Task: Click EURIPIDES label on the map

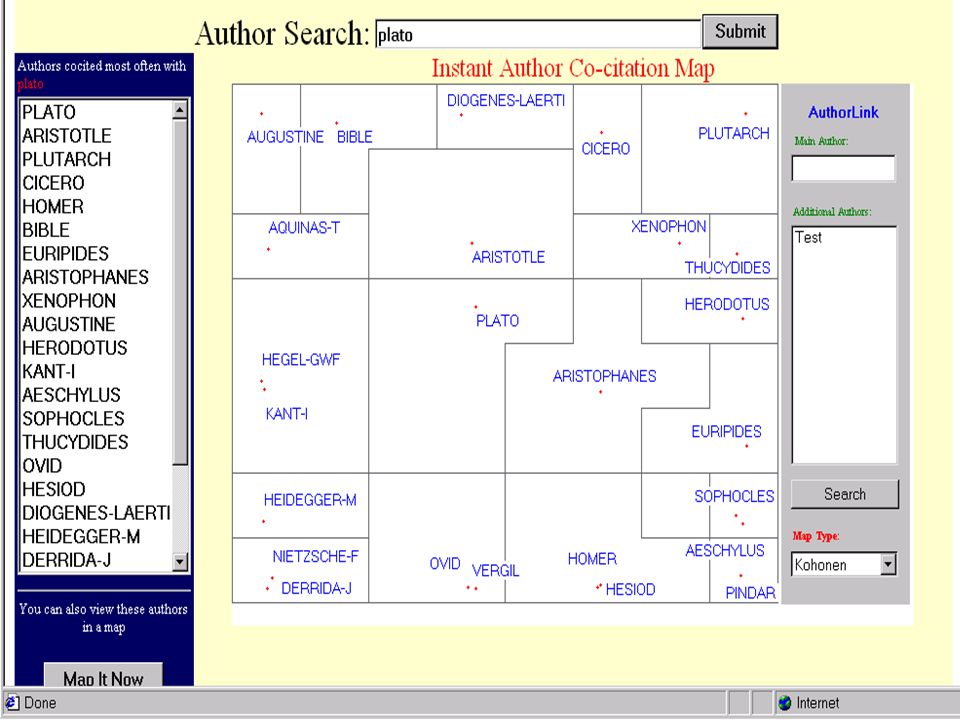Action: click(726, 432)
